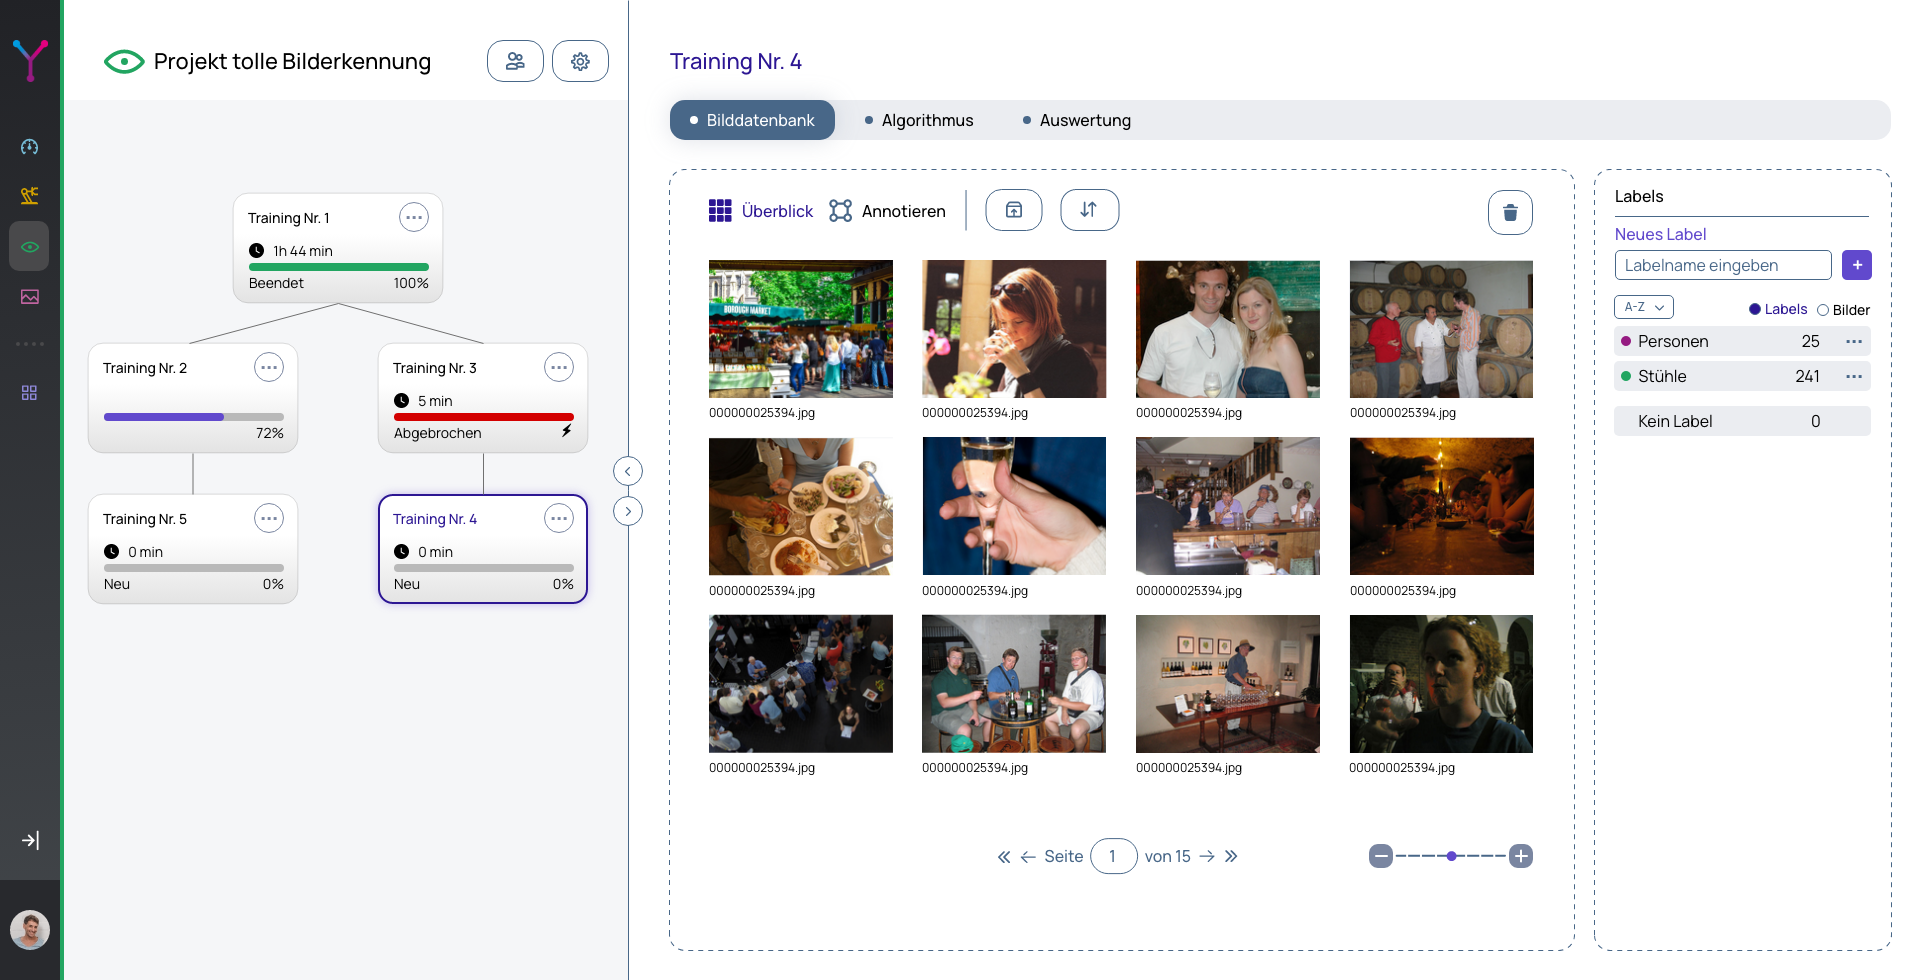The image size is (1920, 980).
Task: Open options menu of Training Nr. 2
Action: point(269,367)
